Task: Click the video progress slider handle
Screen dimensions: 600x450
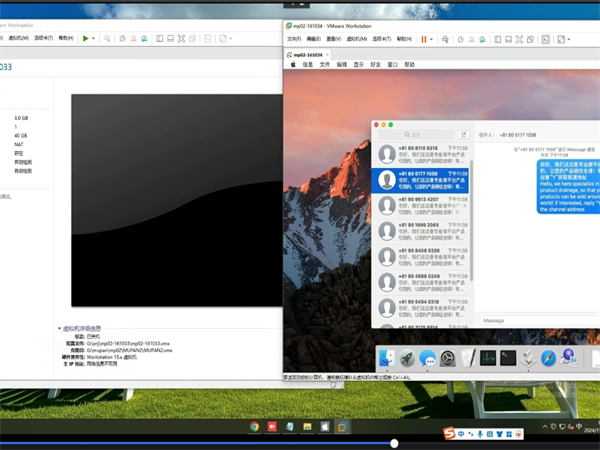Action: point(394,443)
